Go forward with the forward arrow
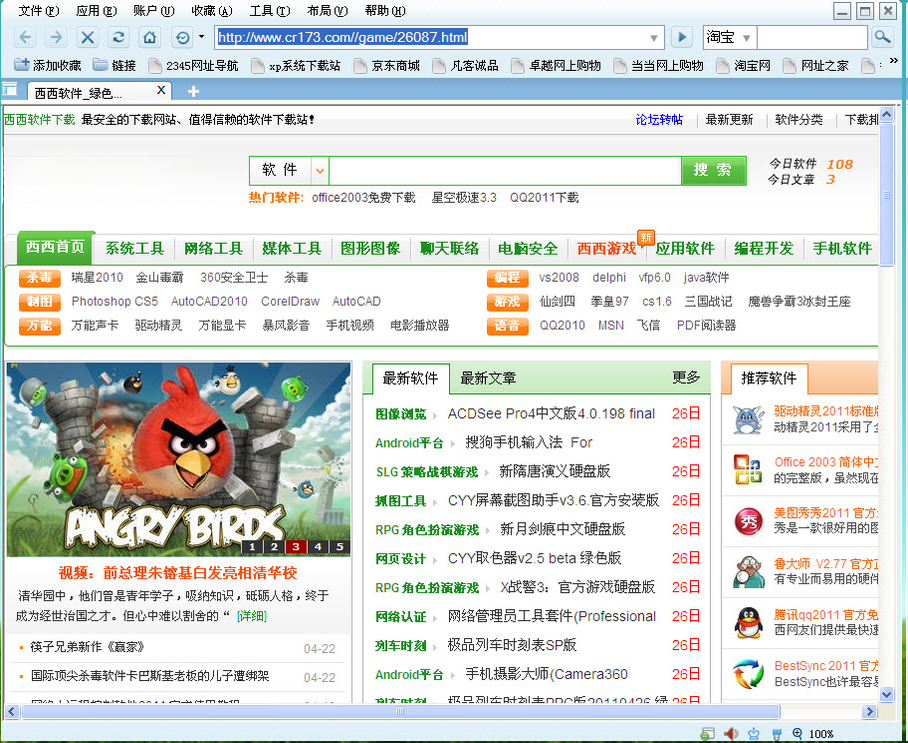 pyautogui.click(x=56, y=38)
